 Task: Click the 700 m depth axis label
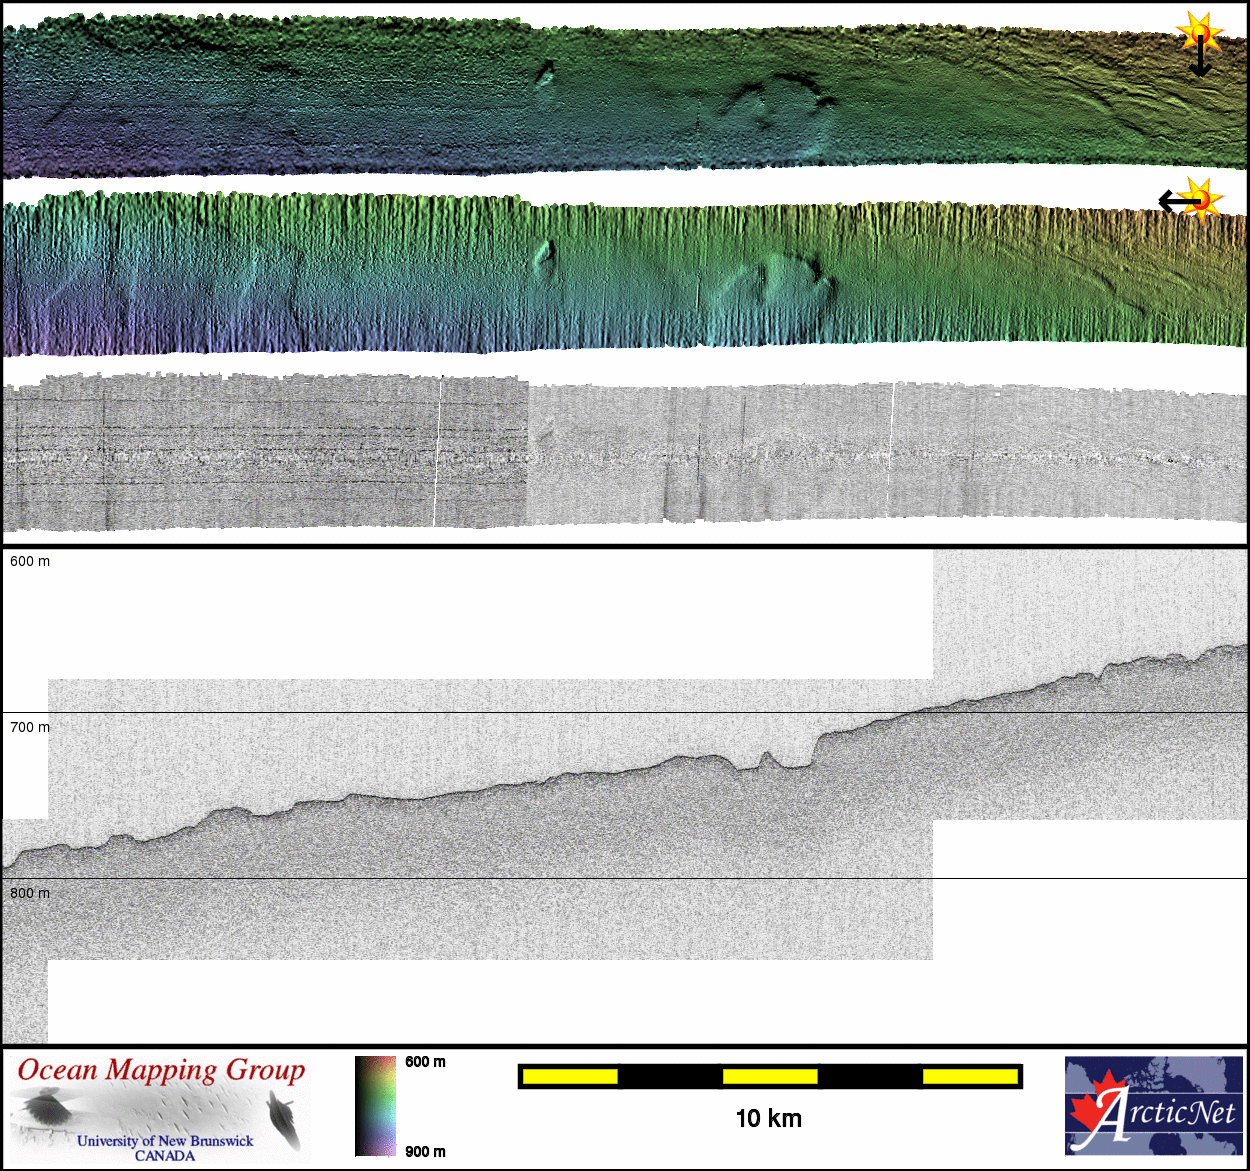(x=30, y=727)
